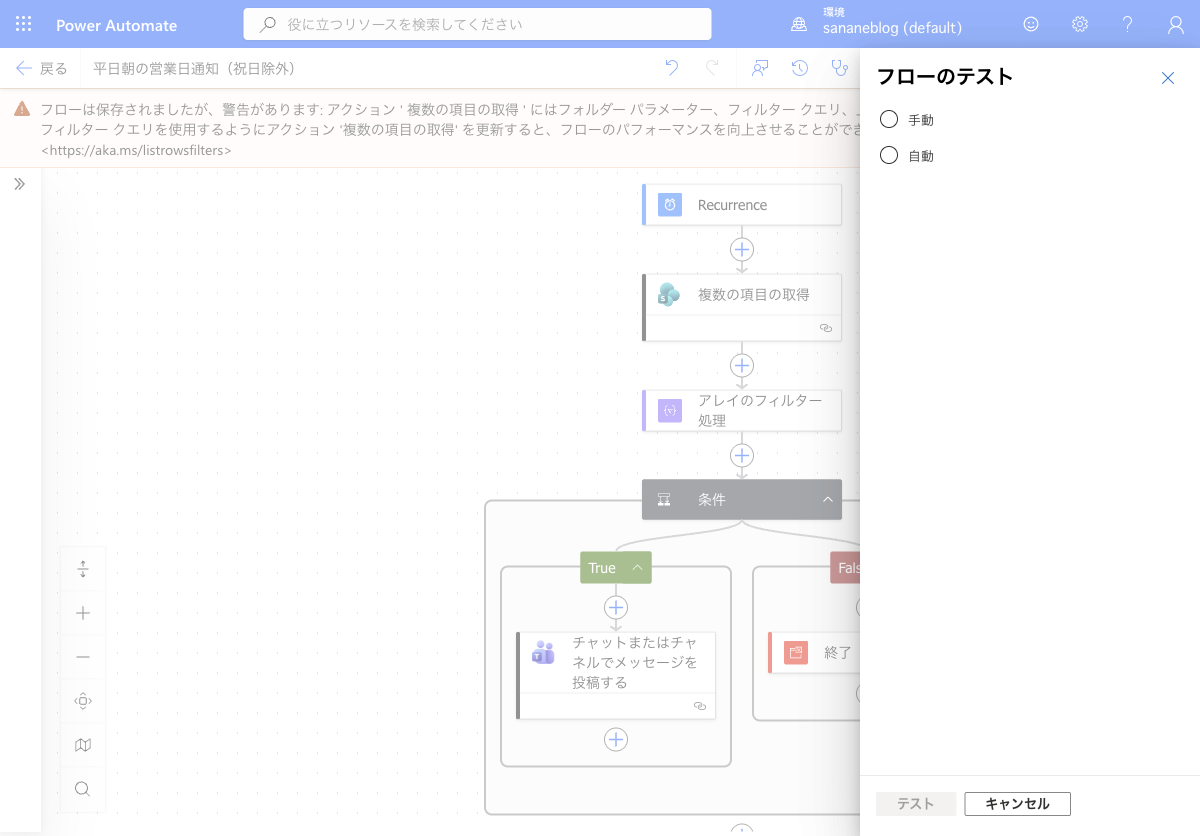Screen dimensions: 1200x836
Task: Click the テスト button
Action: (x=915, y=804)
